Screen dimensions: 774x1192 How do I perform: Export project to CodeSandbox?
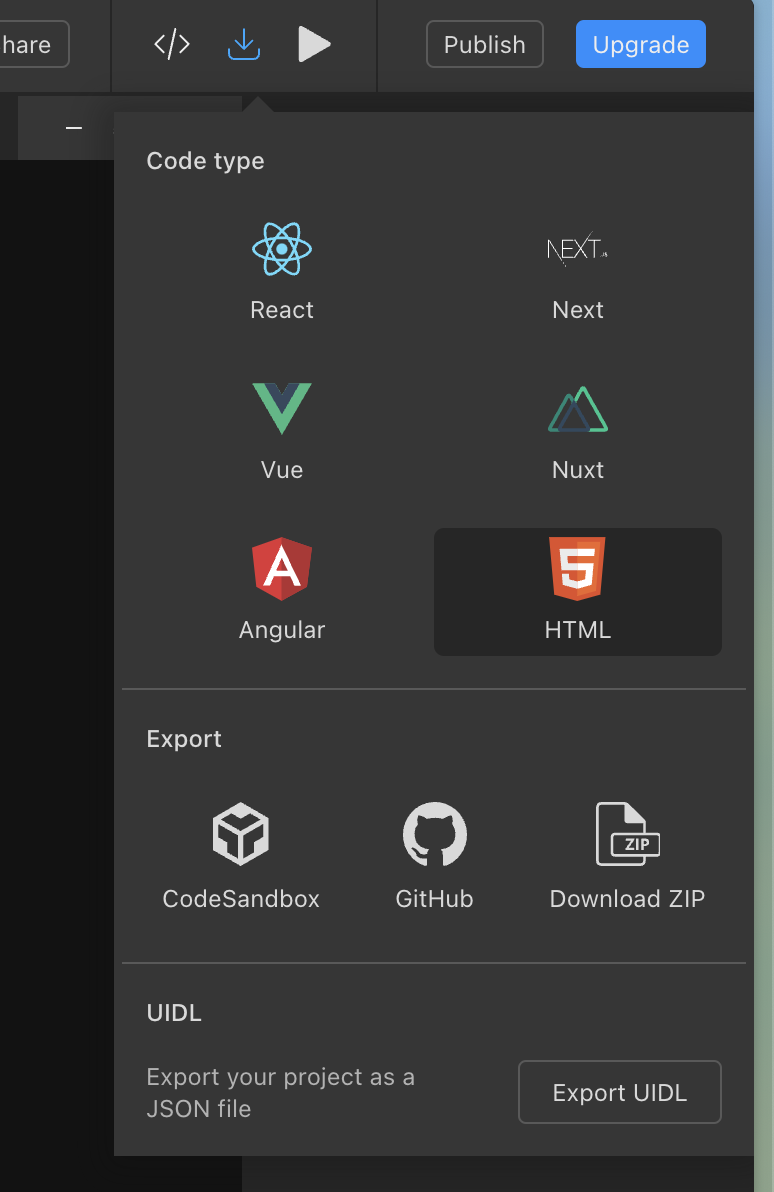point(241,856)
